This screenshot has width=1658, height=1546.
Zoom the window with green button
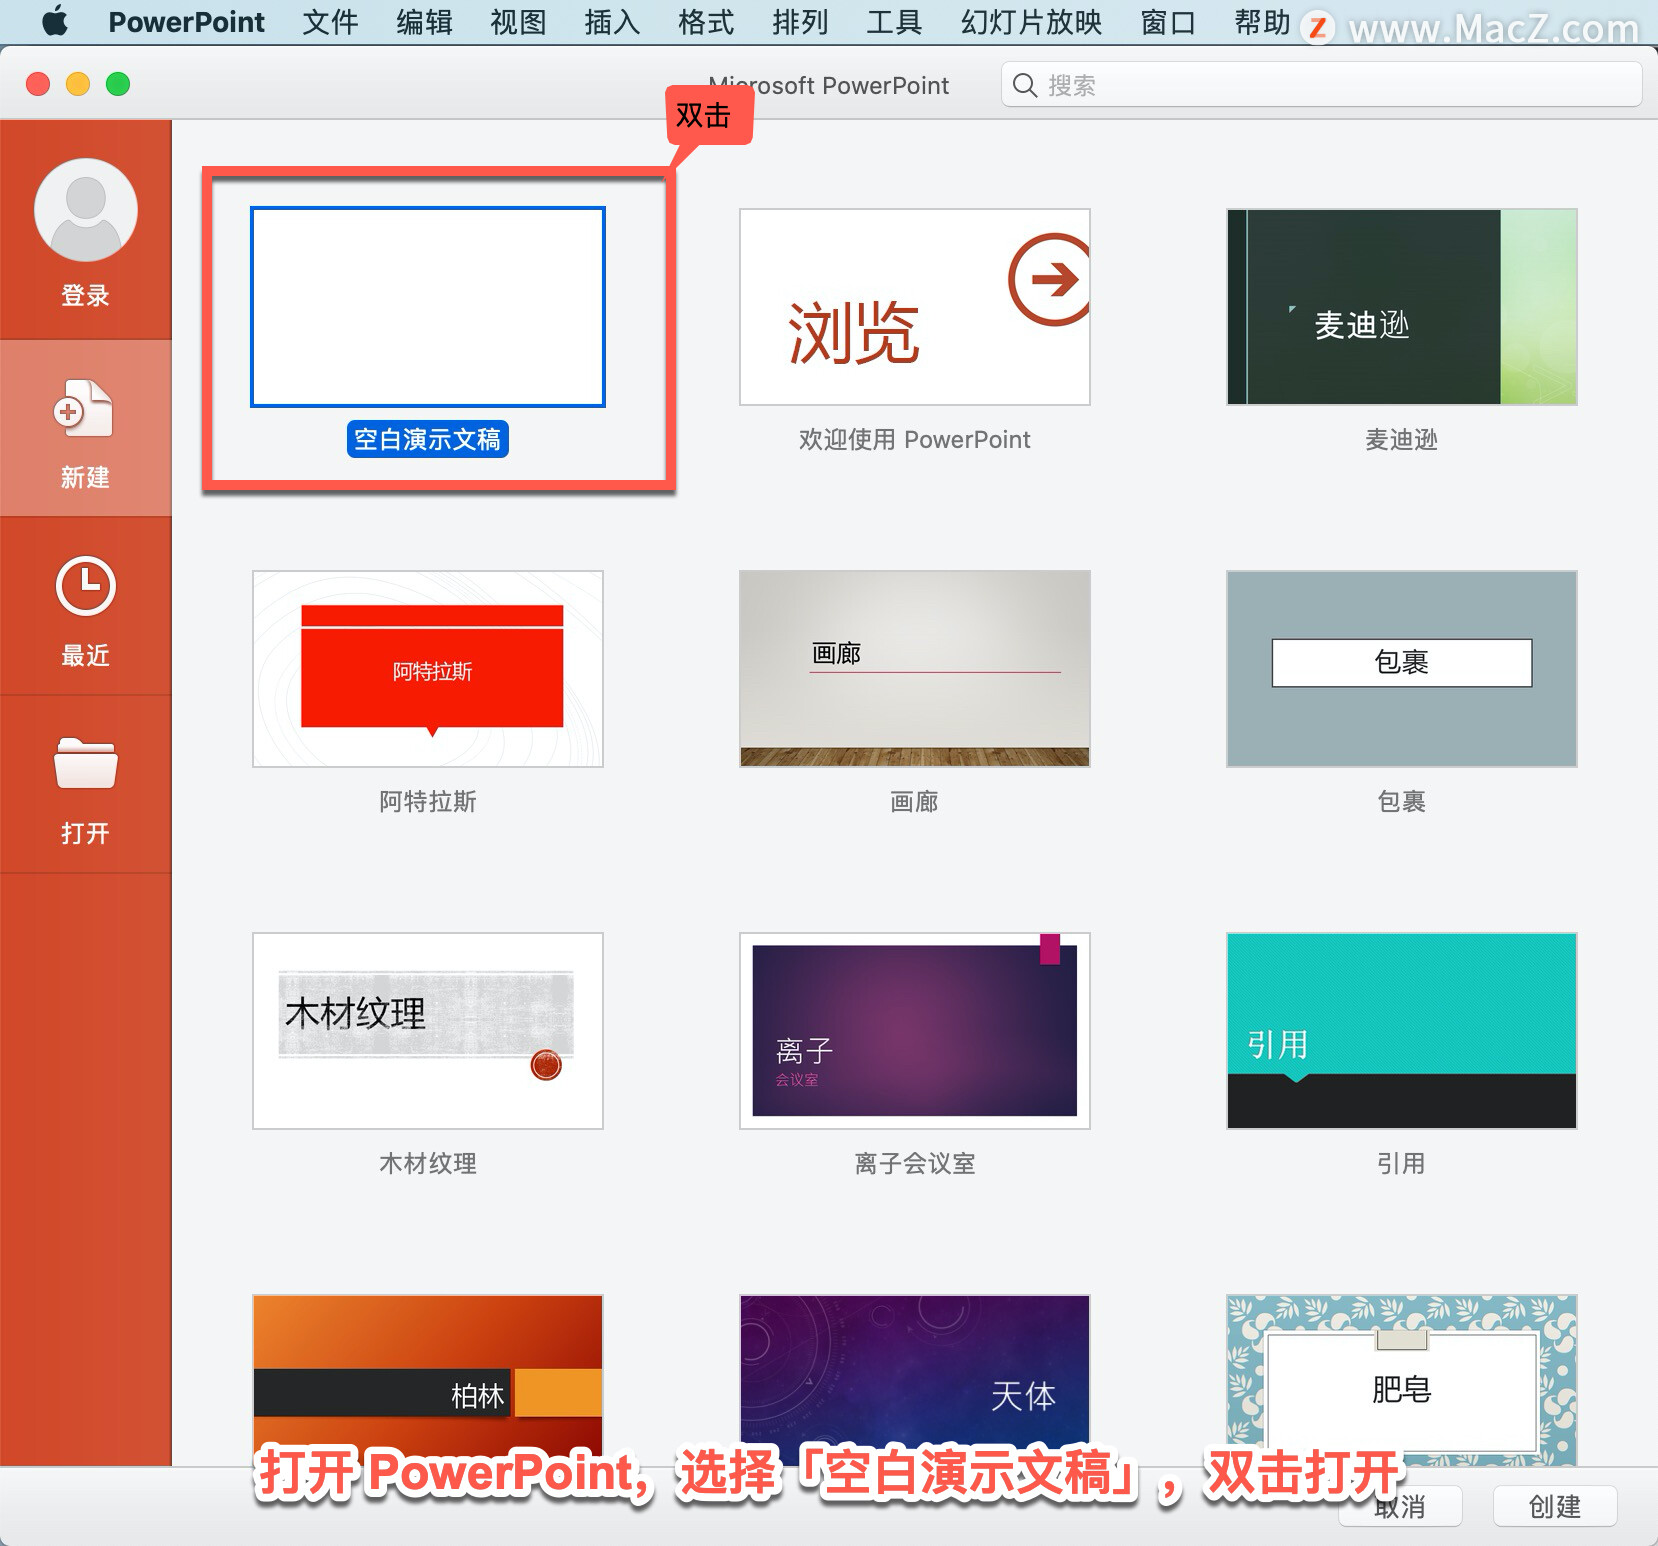(x=118, y=84)
